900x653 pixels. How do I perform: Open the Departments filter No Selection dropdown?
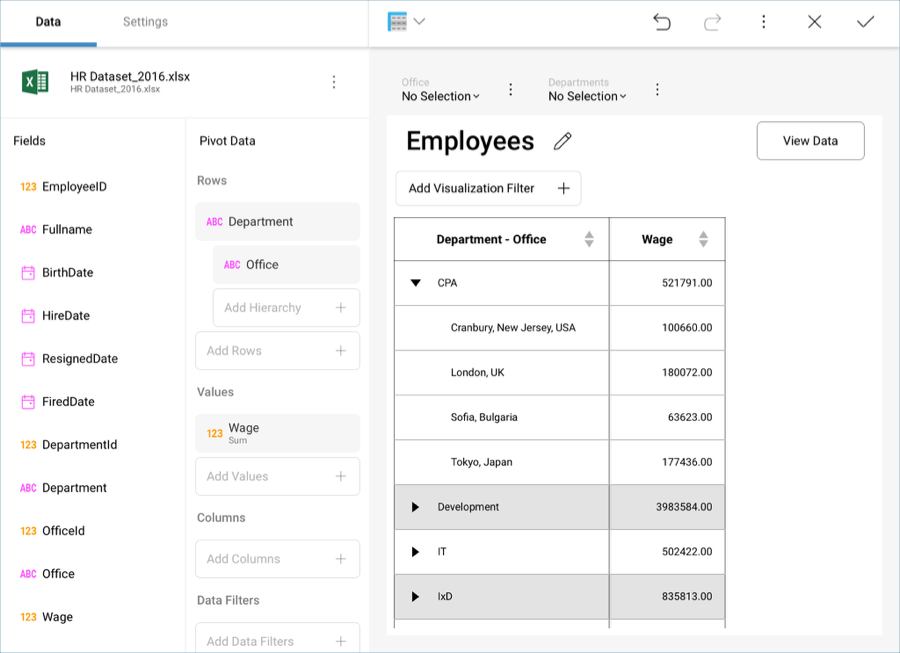click(x=587, y=97)
